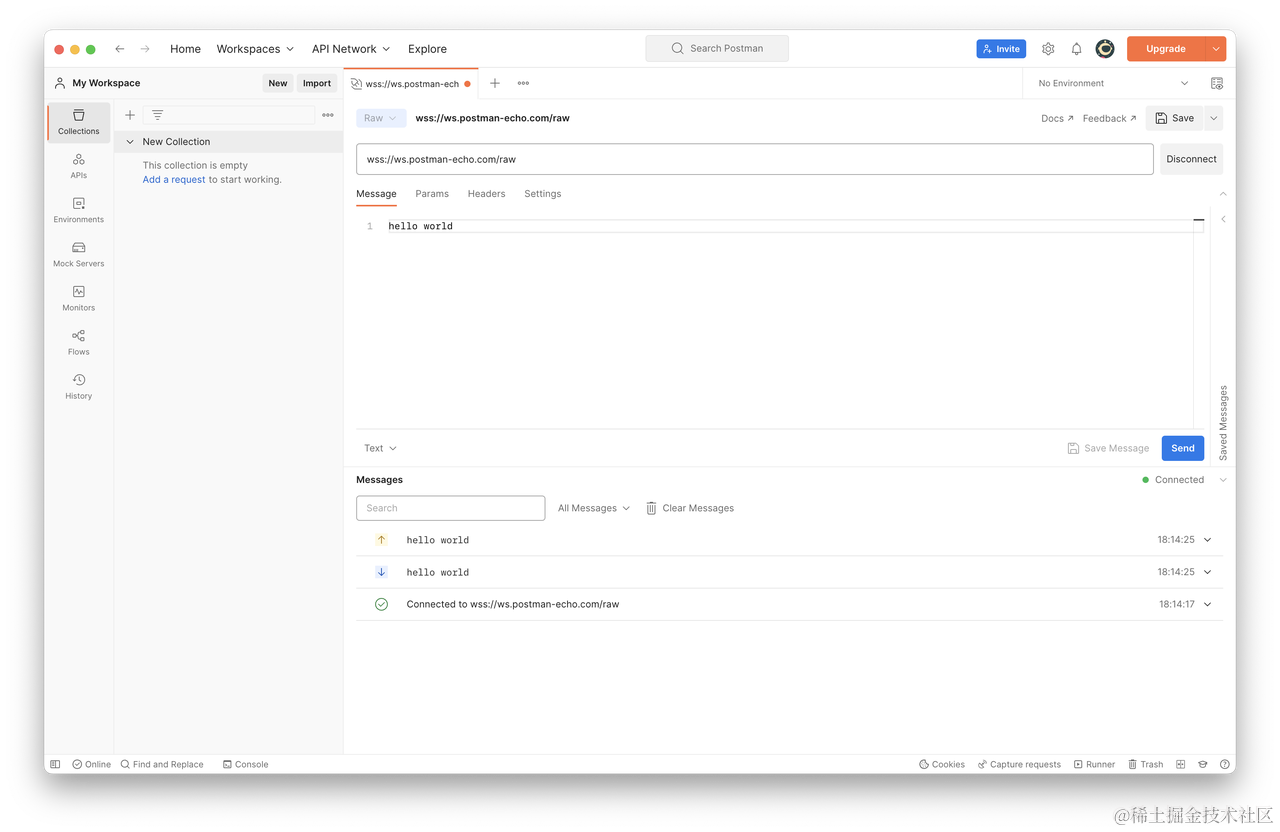Click the Search Postman field
Image resolution: width=1280 pixels, height=832 pixels.
pos(717,48)
